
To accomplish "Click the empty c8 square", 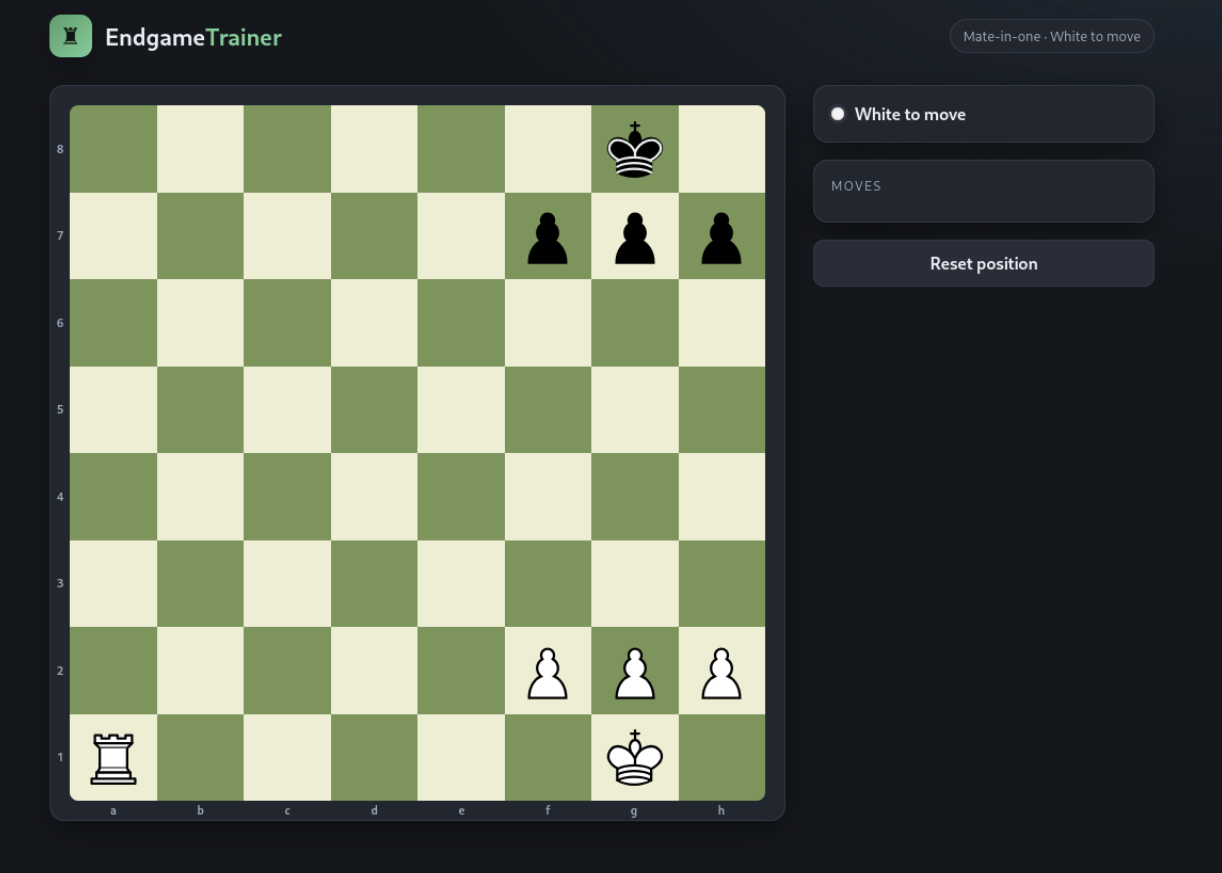I will pyautogui.click(x=287, y=149).
